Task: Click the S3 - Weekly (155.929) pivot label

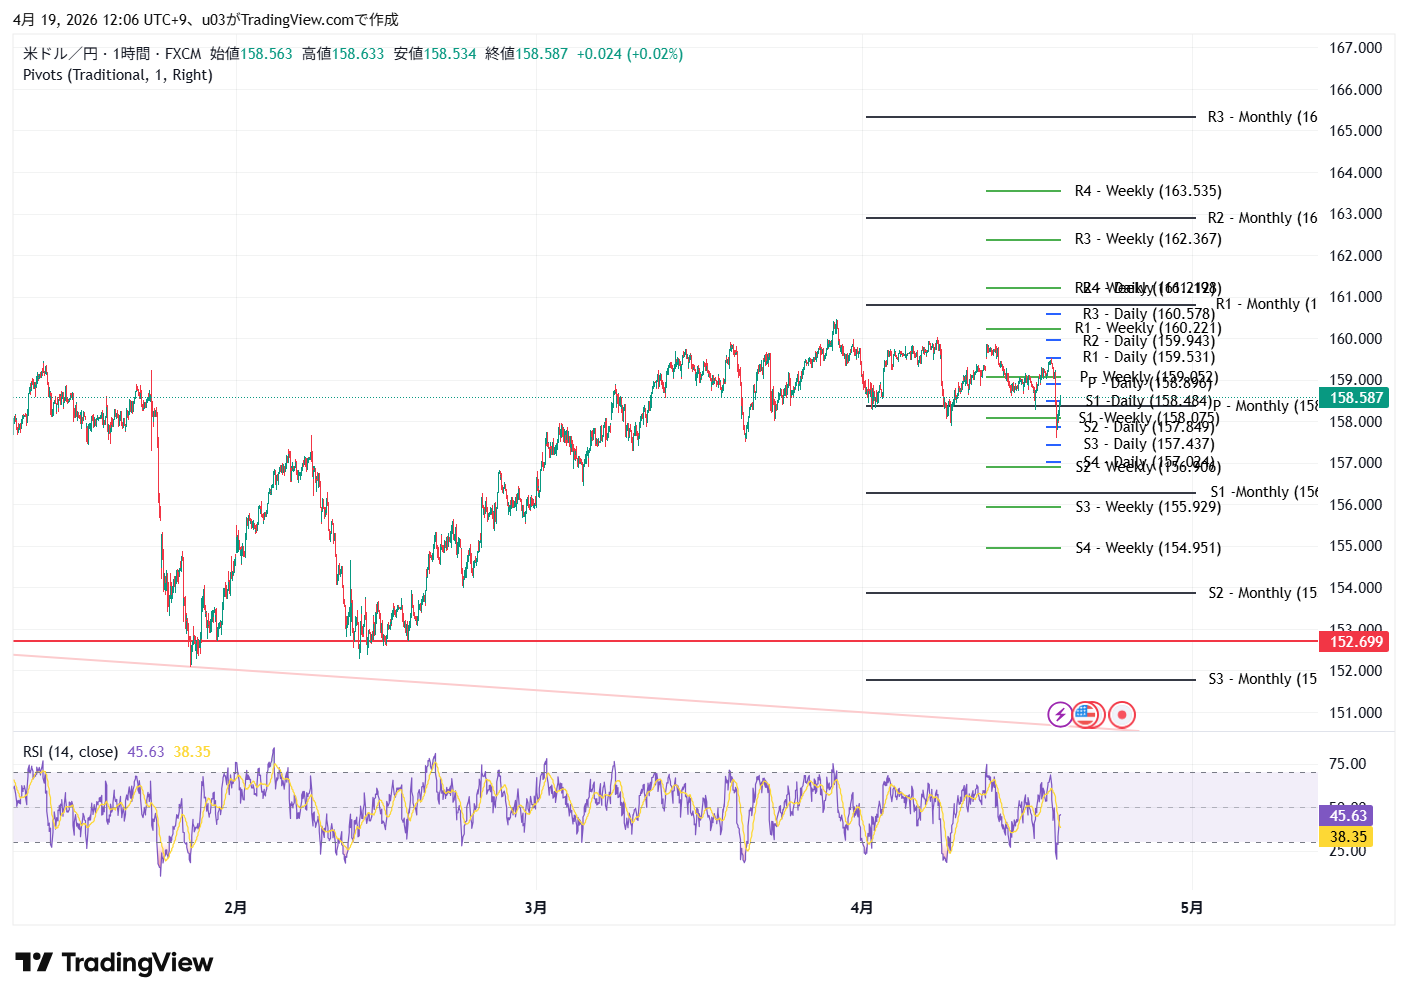Action: click(1147, 507)
